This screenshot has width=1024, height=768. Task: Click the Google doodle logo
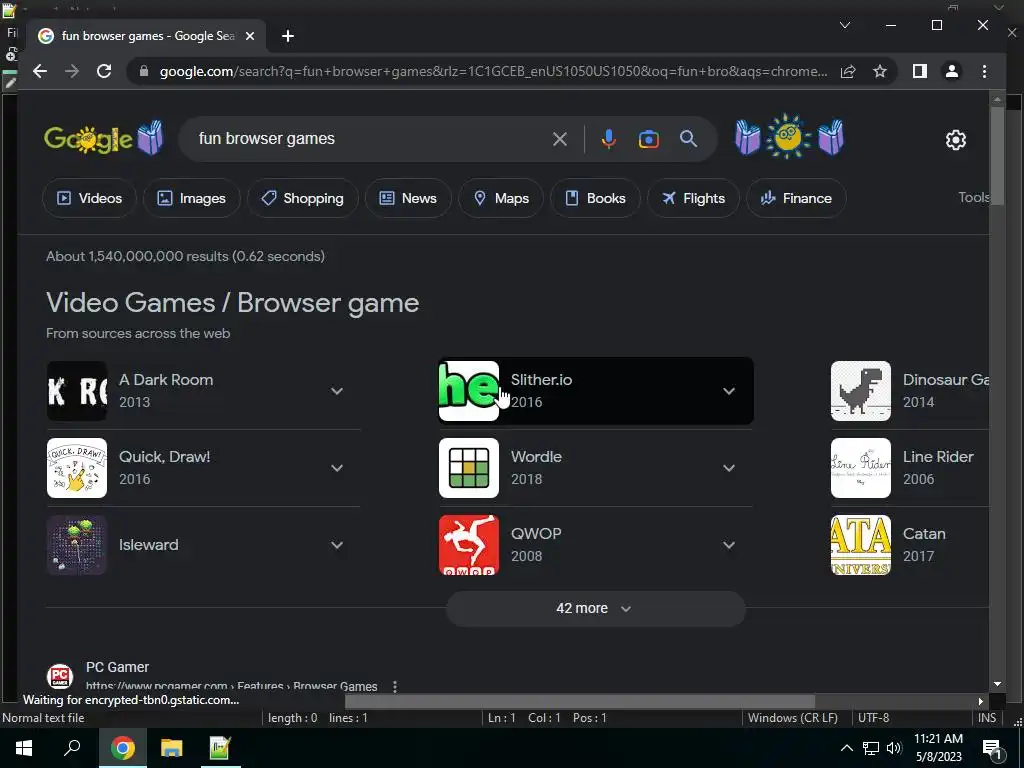[103, 138]
